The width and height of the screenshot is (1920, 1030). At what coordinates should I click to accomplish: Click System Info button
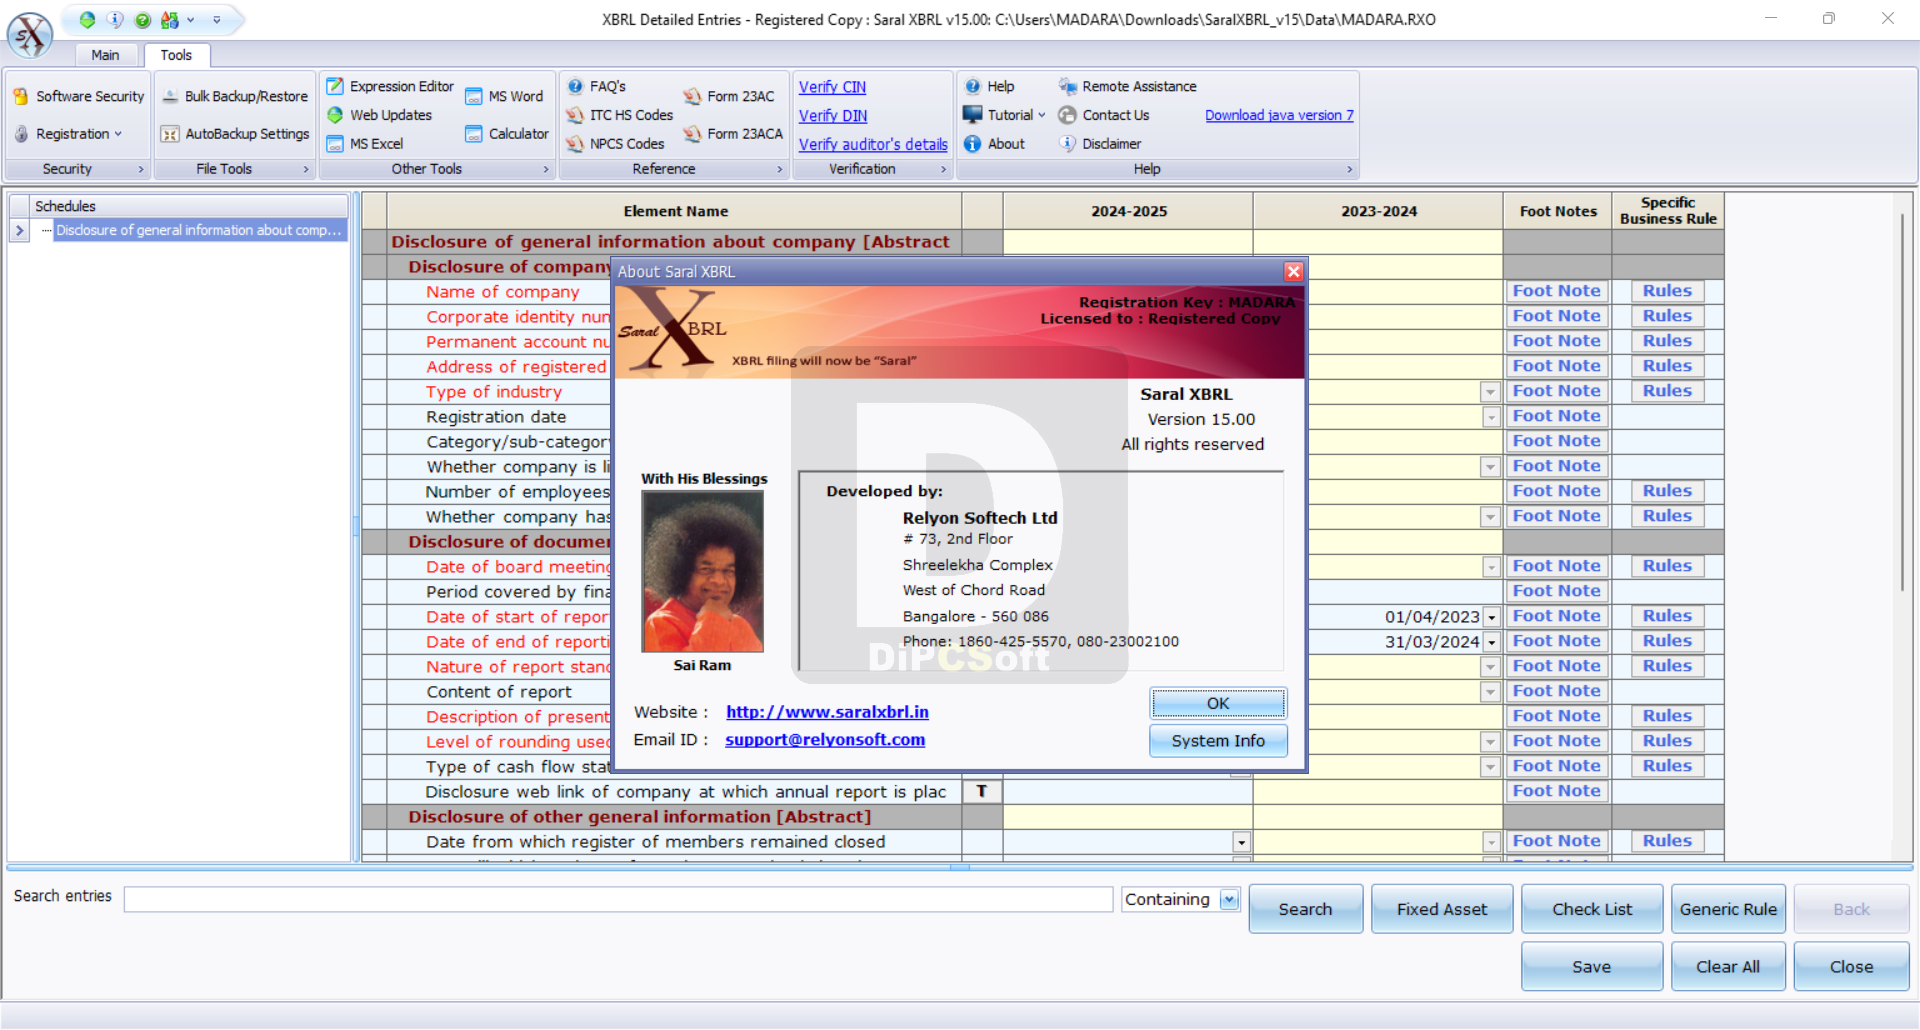pos(1218,741)
